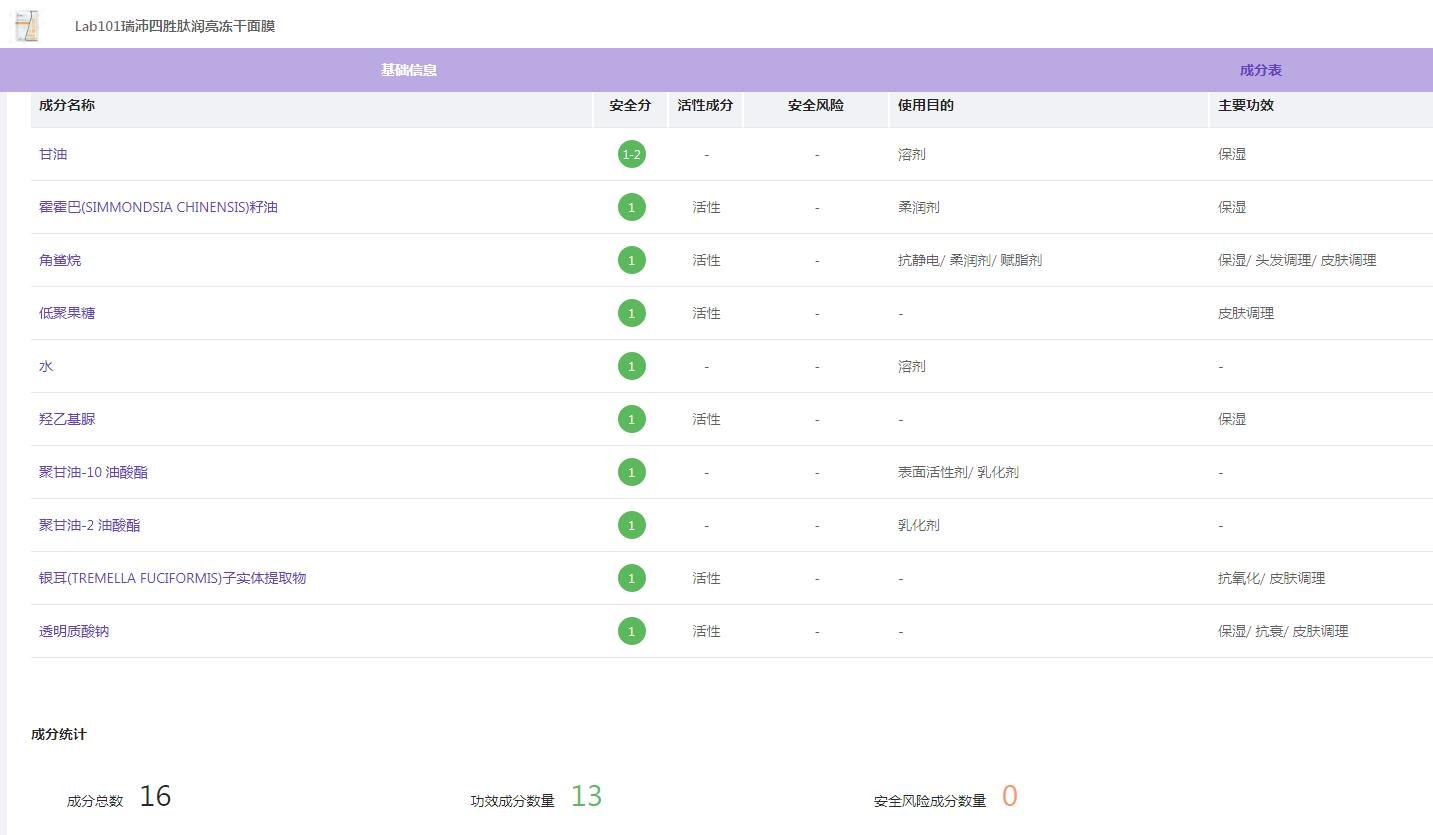Open the 银耳子实体提取物 ingredient link
1433x835 pixels.
coord(172,578)
